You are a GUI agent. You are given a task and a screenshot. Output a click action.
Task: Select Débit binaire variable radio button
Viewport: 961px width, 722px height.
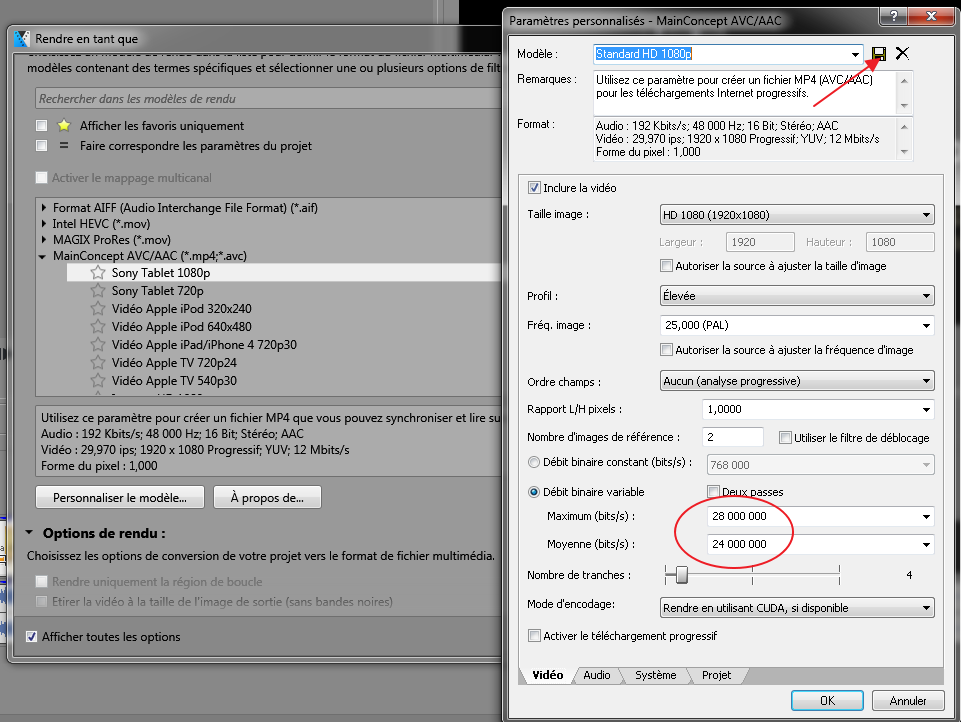(x=534, y=492)
